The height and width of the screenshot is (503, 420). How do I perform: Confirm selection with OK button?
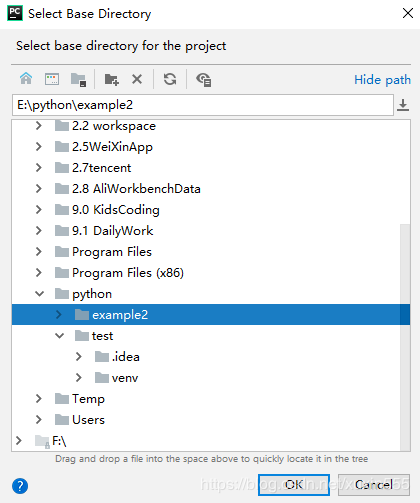294,485
